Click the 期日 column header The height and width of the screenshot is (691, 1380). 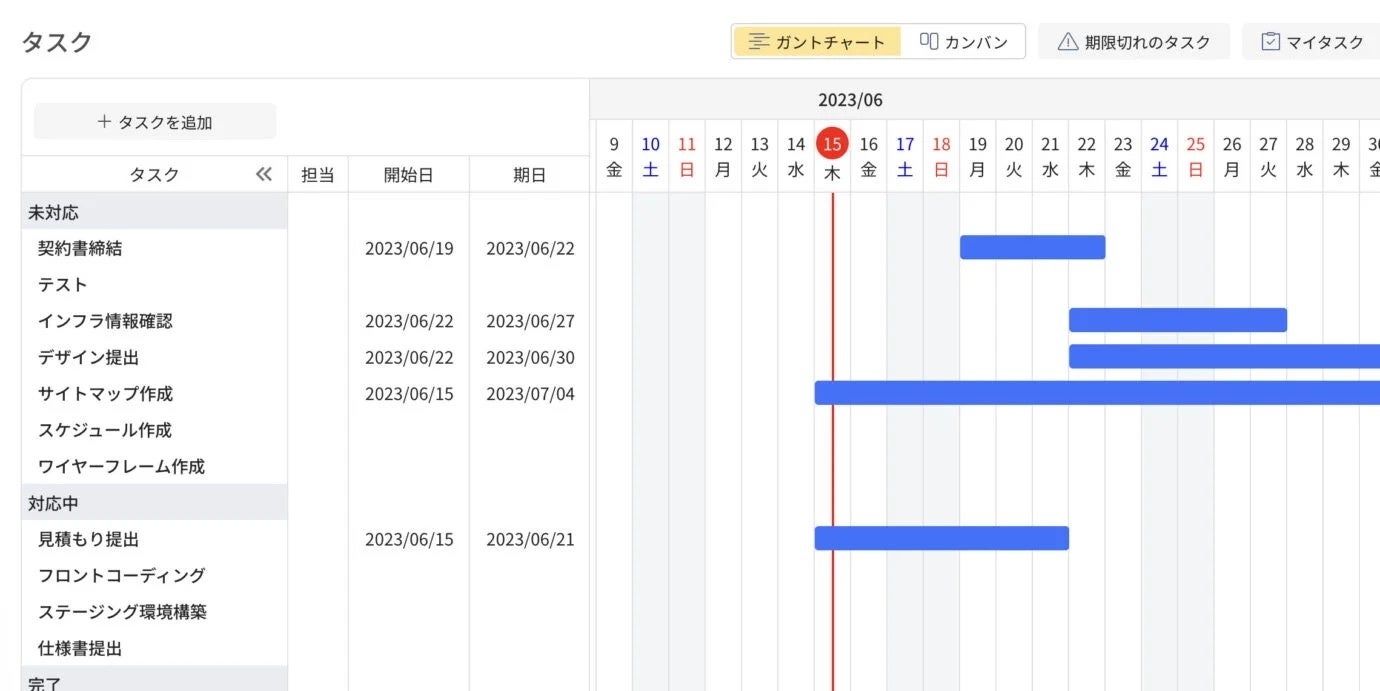[529, 175]
